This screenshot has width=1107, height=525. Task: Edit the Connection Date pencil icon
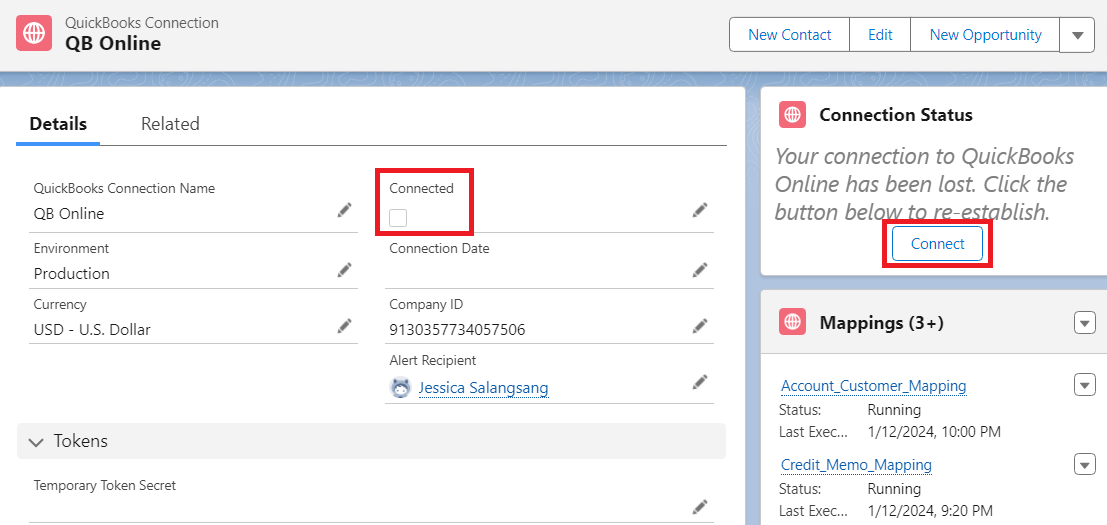[x=700, y=270]
